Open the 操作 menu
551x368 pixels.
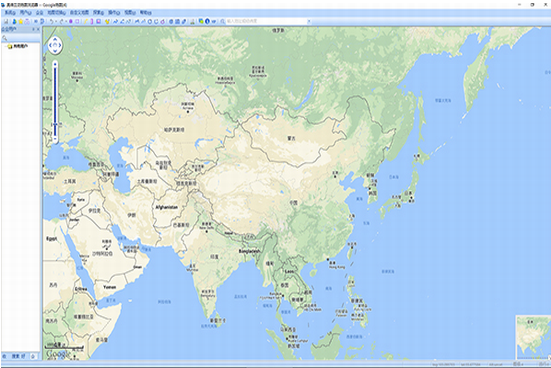tap(114, 13)
